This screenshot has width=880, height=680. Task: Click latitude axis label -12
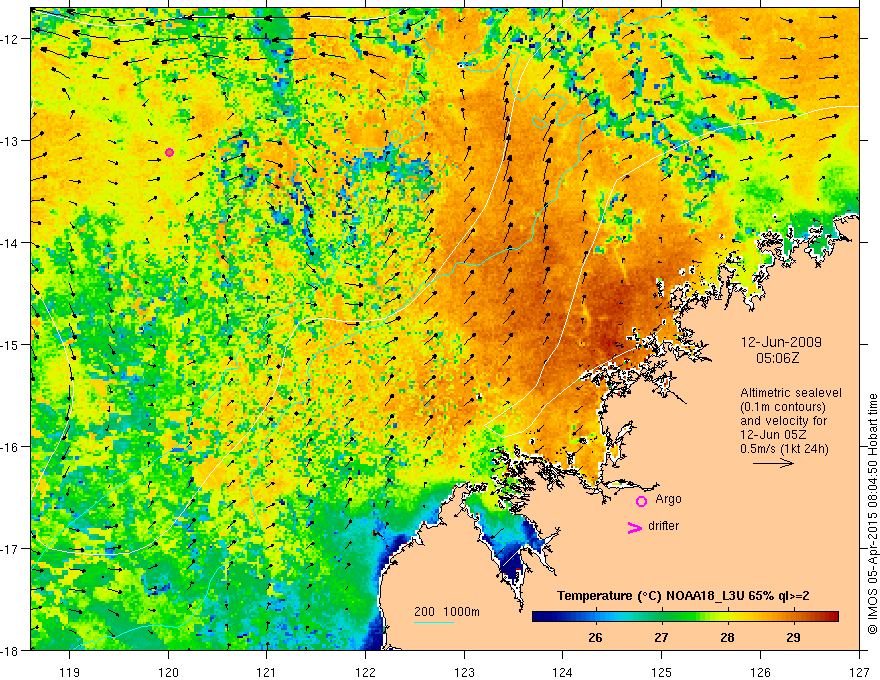(x=11, y=39)
